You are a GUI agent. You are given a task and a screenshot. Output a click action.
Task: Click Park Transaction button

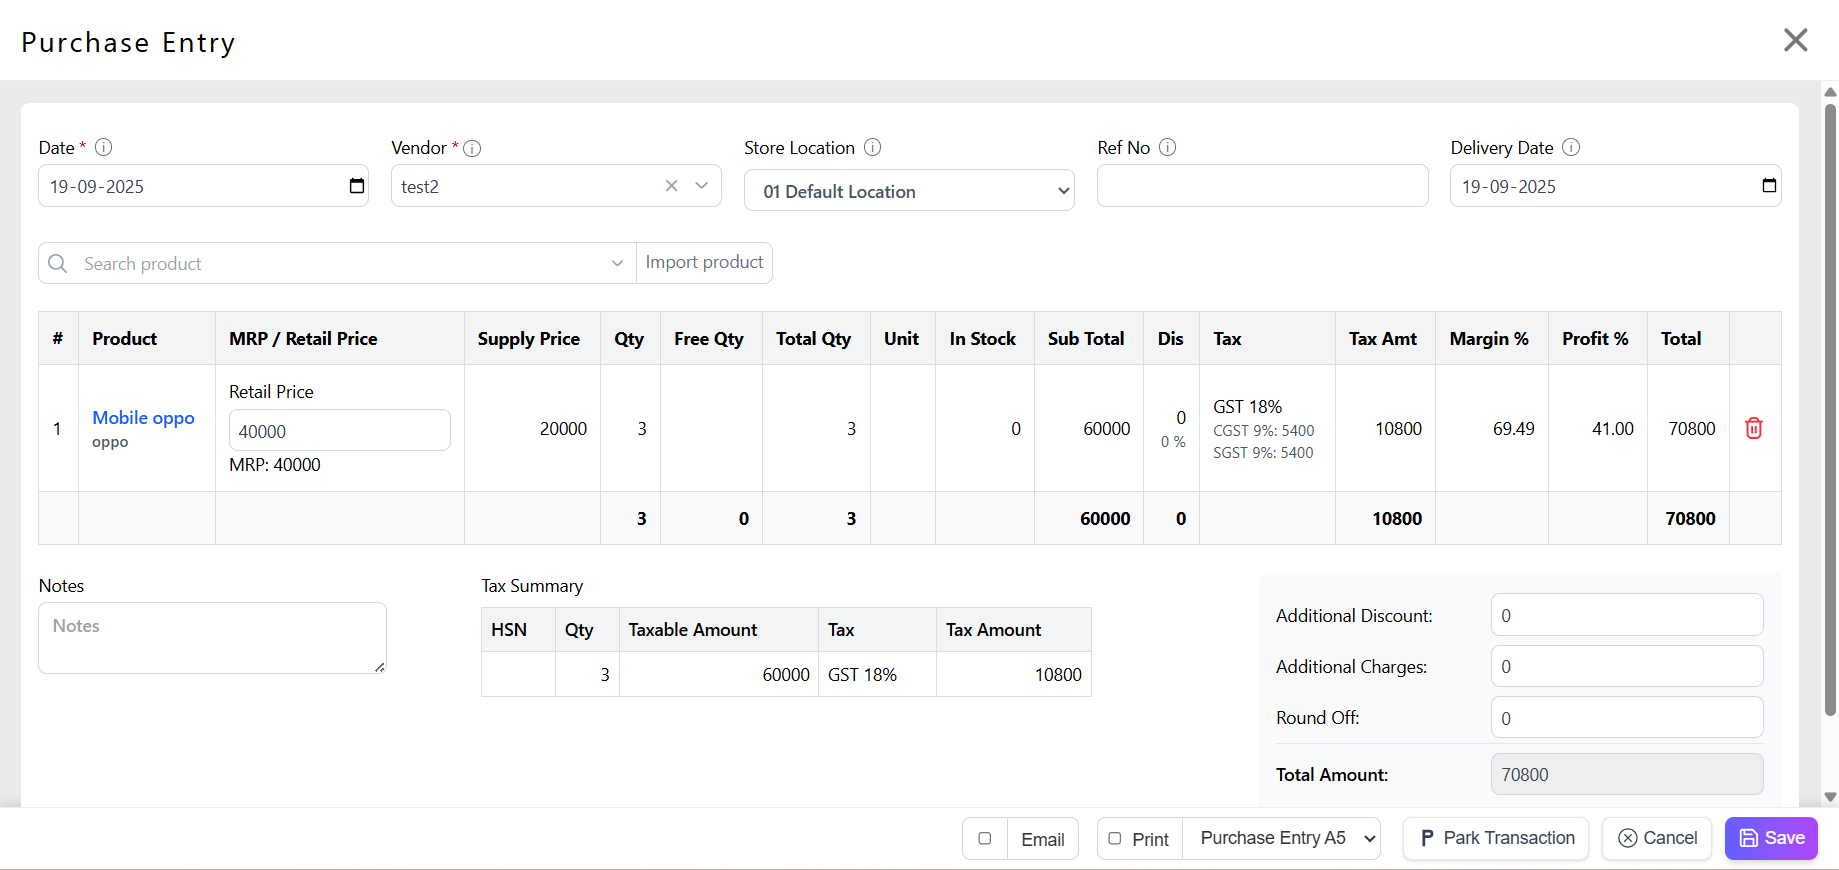[1496, 838]
